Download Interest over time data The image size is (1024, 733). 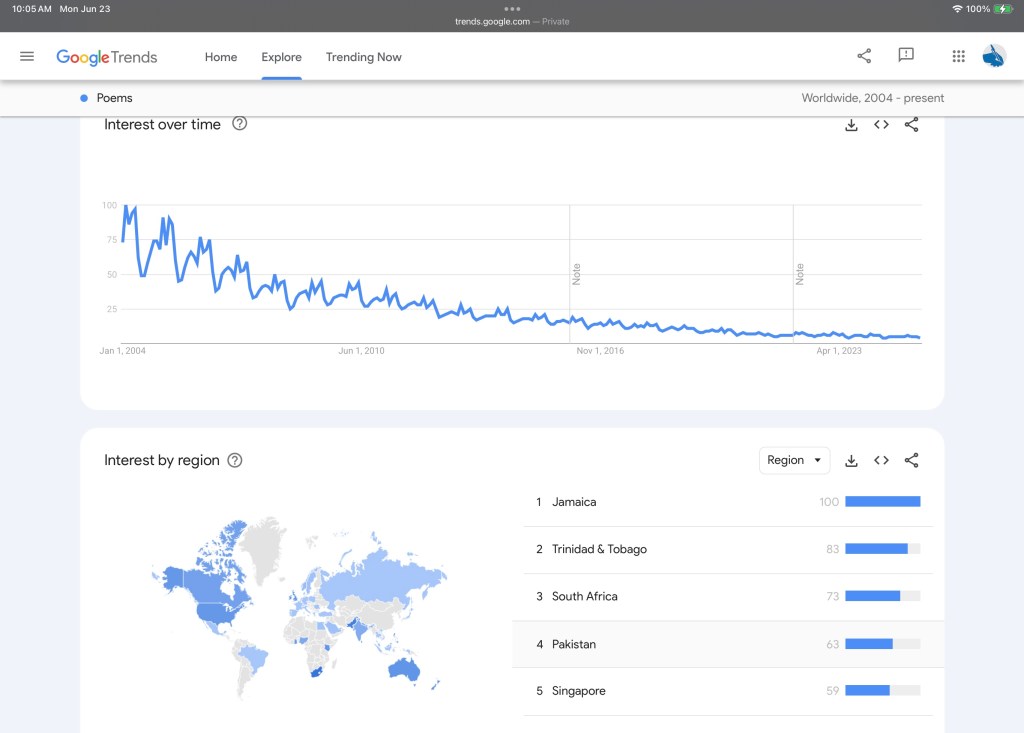pos(851,125)
